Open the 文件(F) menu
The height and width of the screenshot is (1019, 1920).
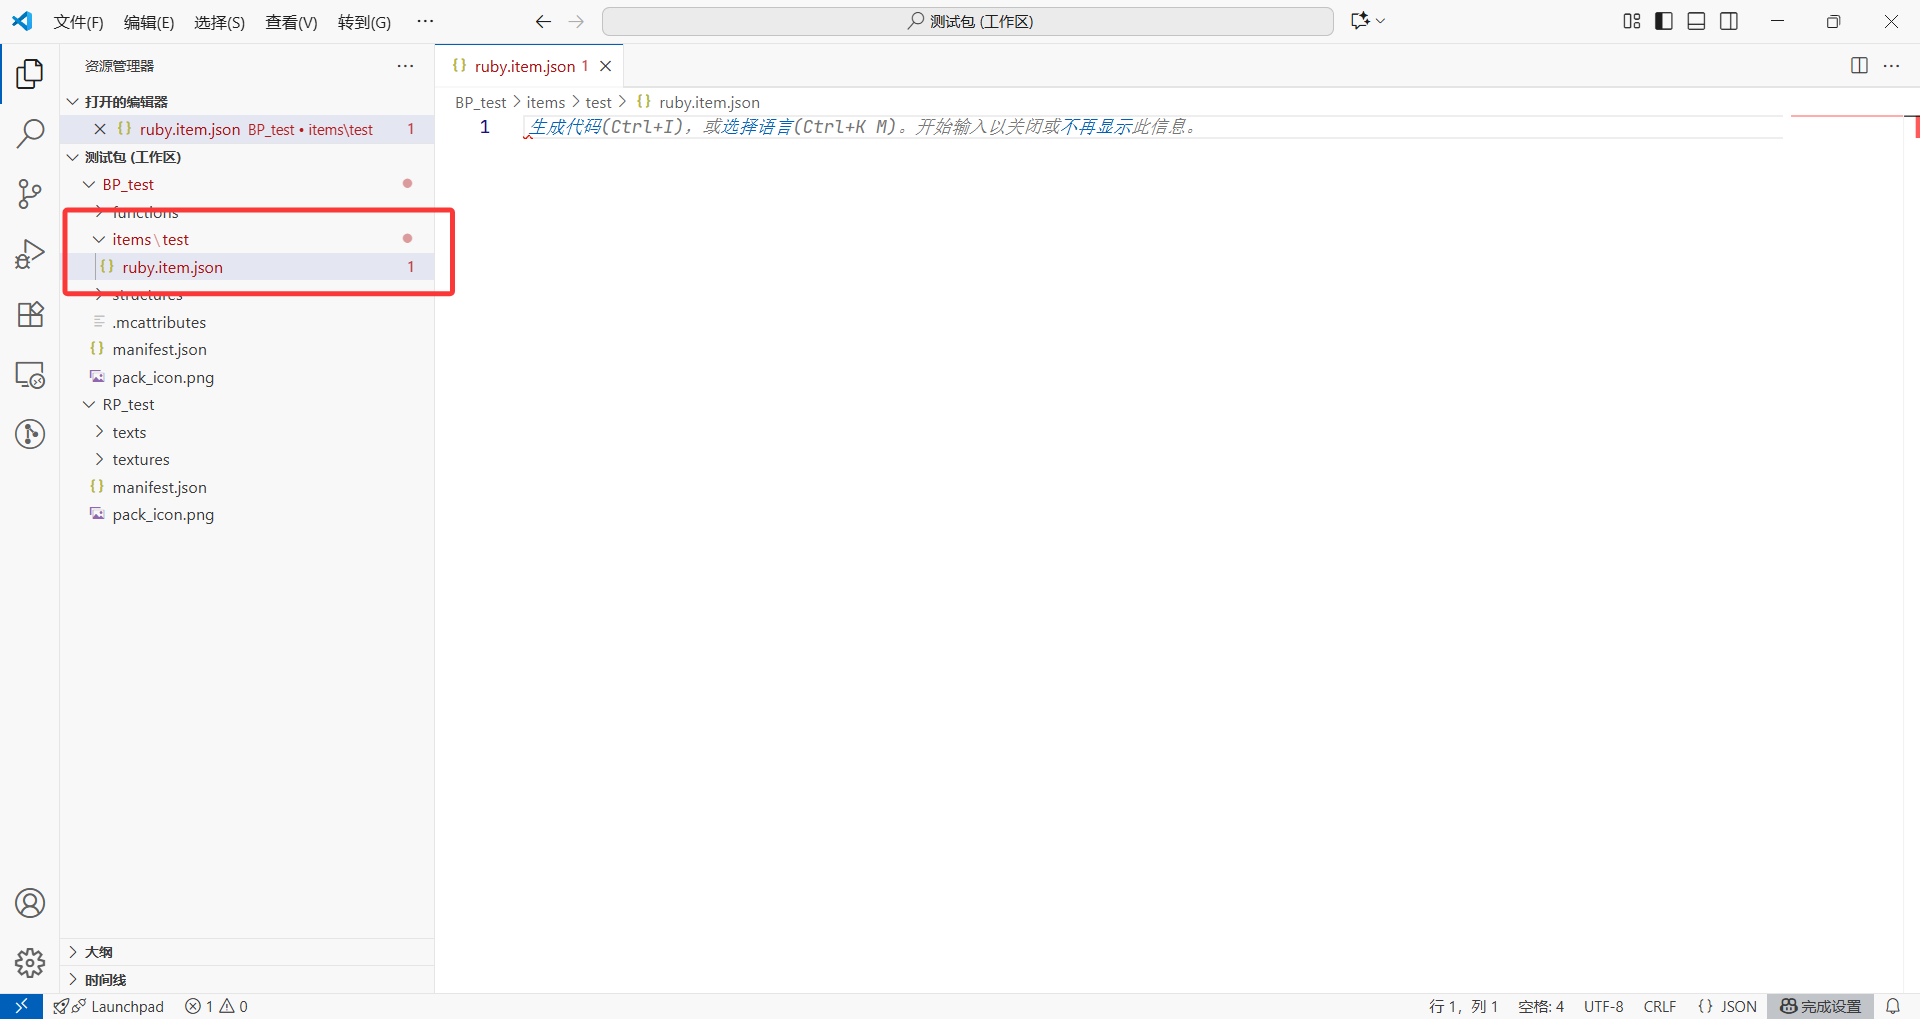(x=78, y=21)
